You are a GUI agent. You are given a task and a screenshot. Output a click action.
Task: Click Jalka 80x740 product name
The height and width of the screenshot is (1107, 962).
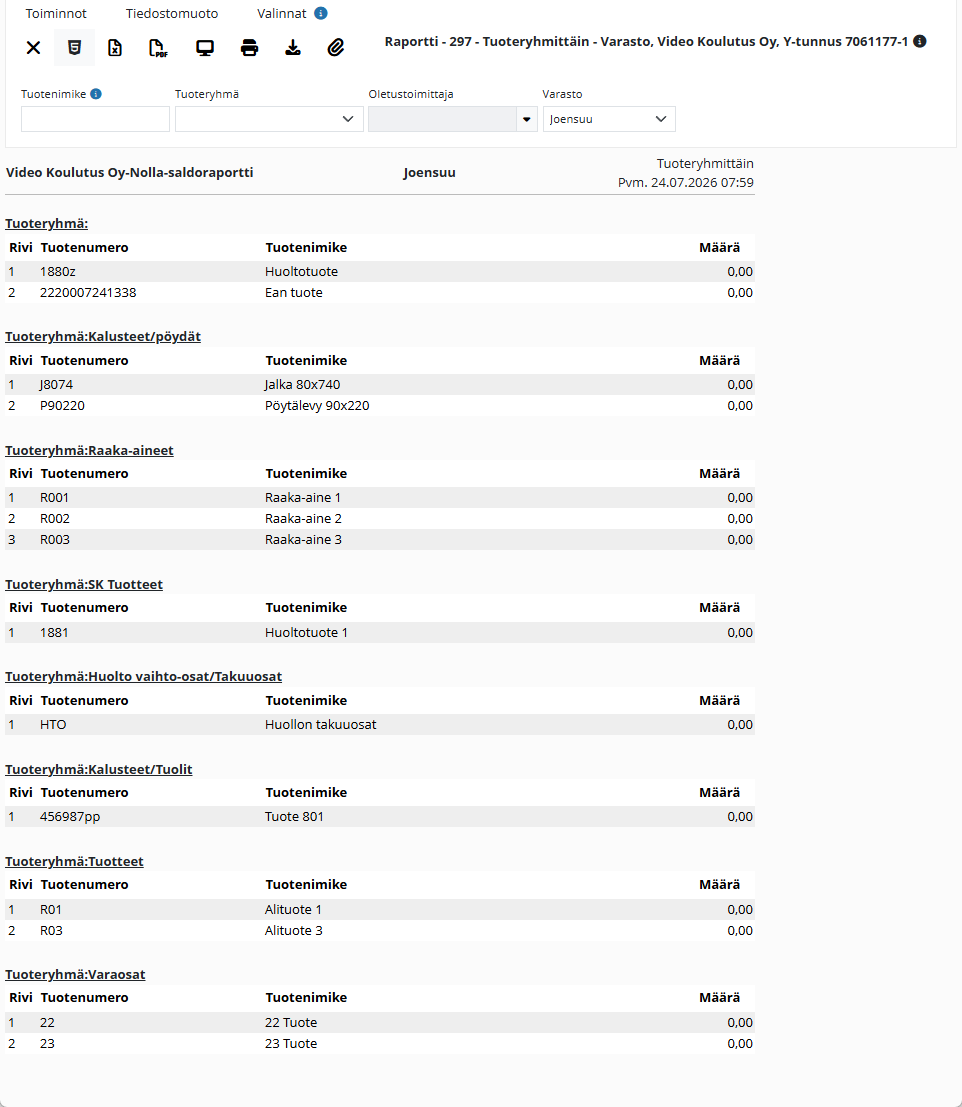[x=302, y=385]
